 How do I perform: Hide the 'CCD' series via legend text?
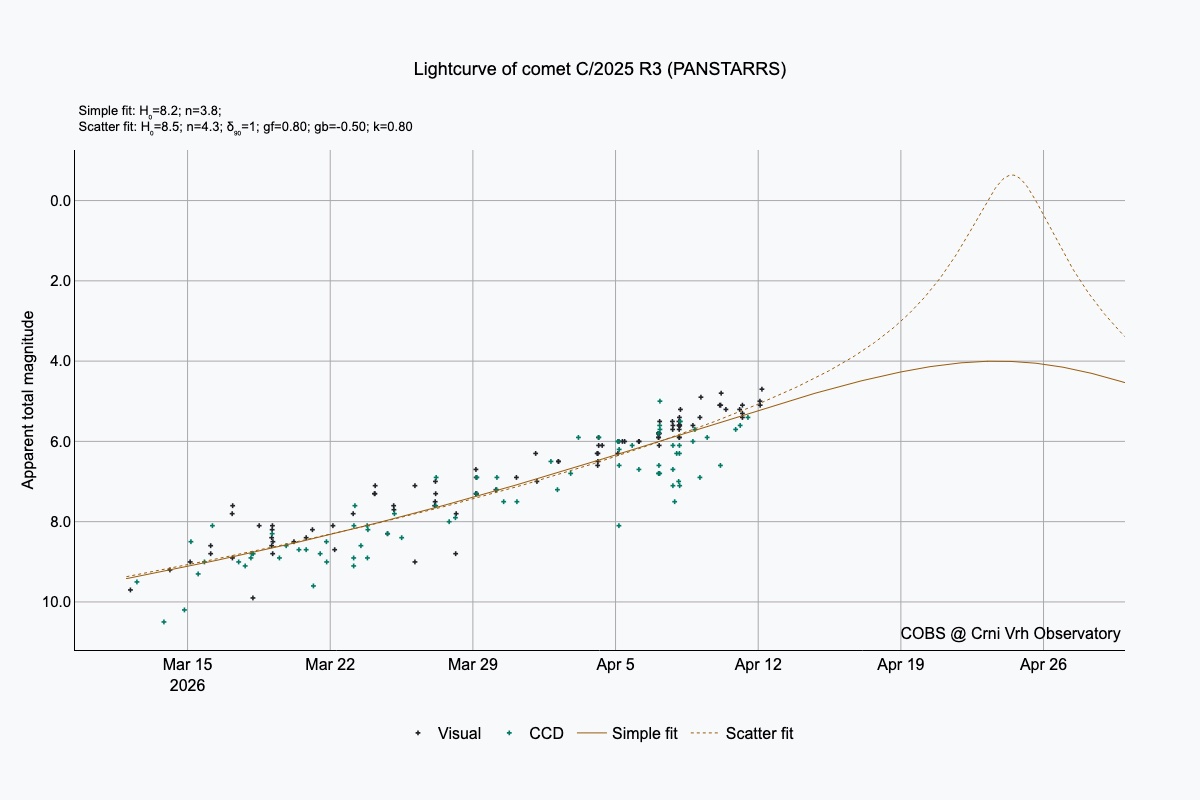click(546, 733)
